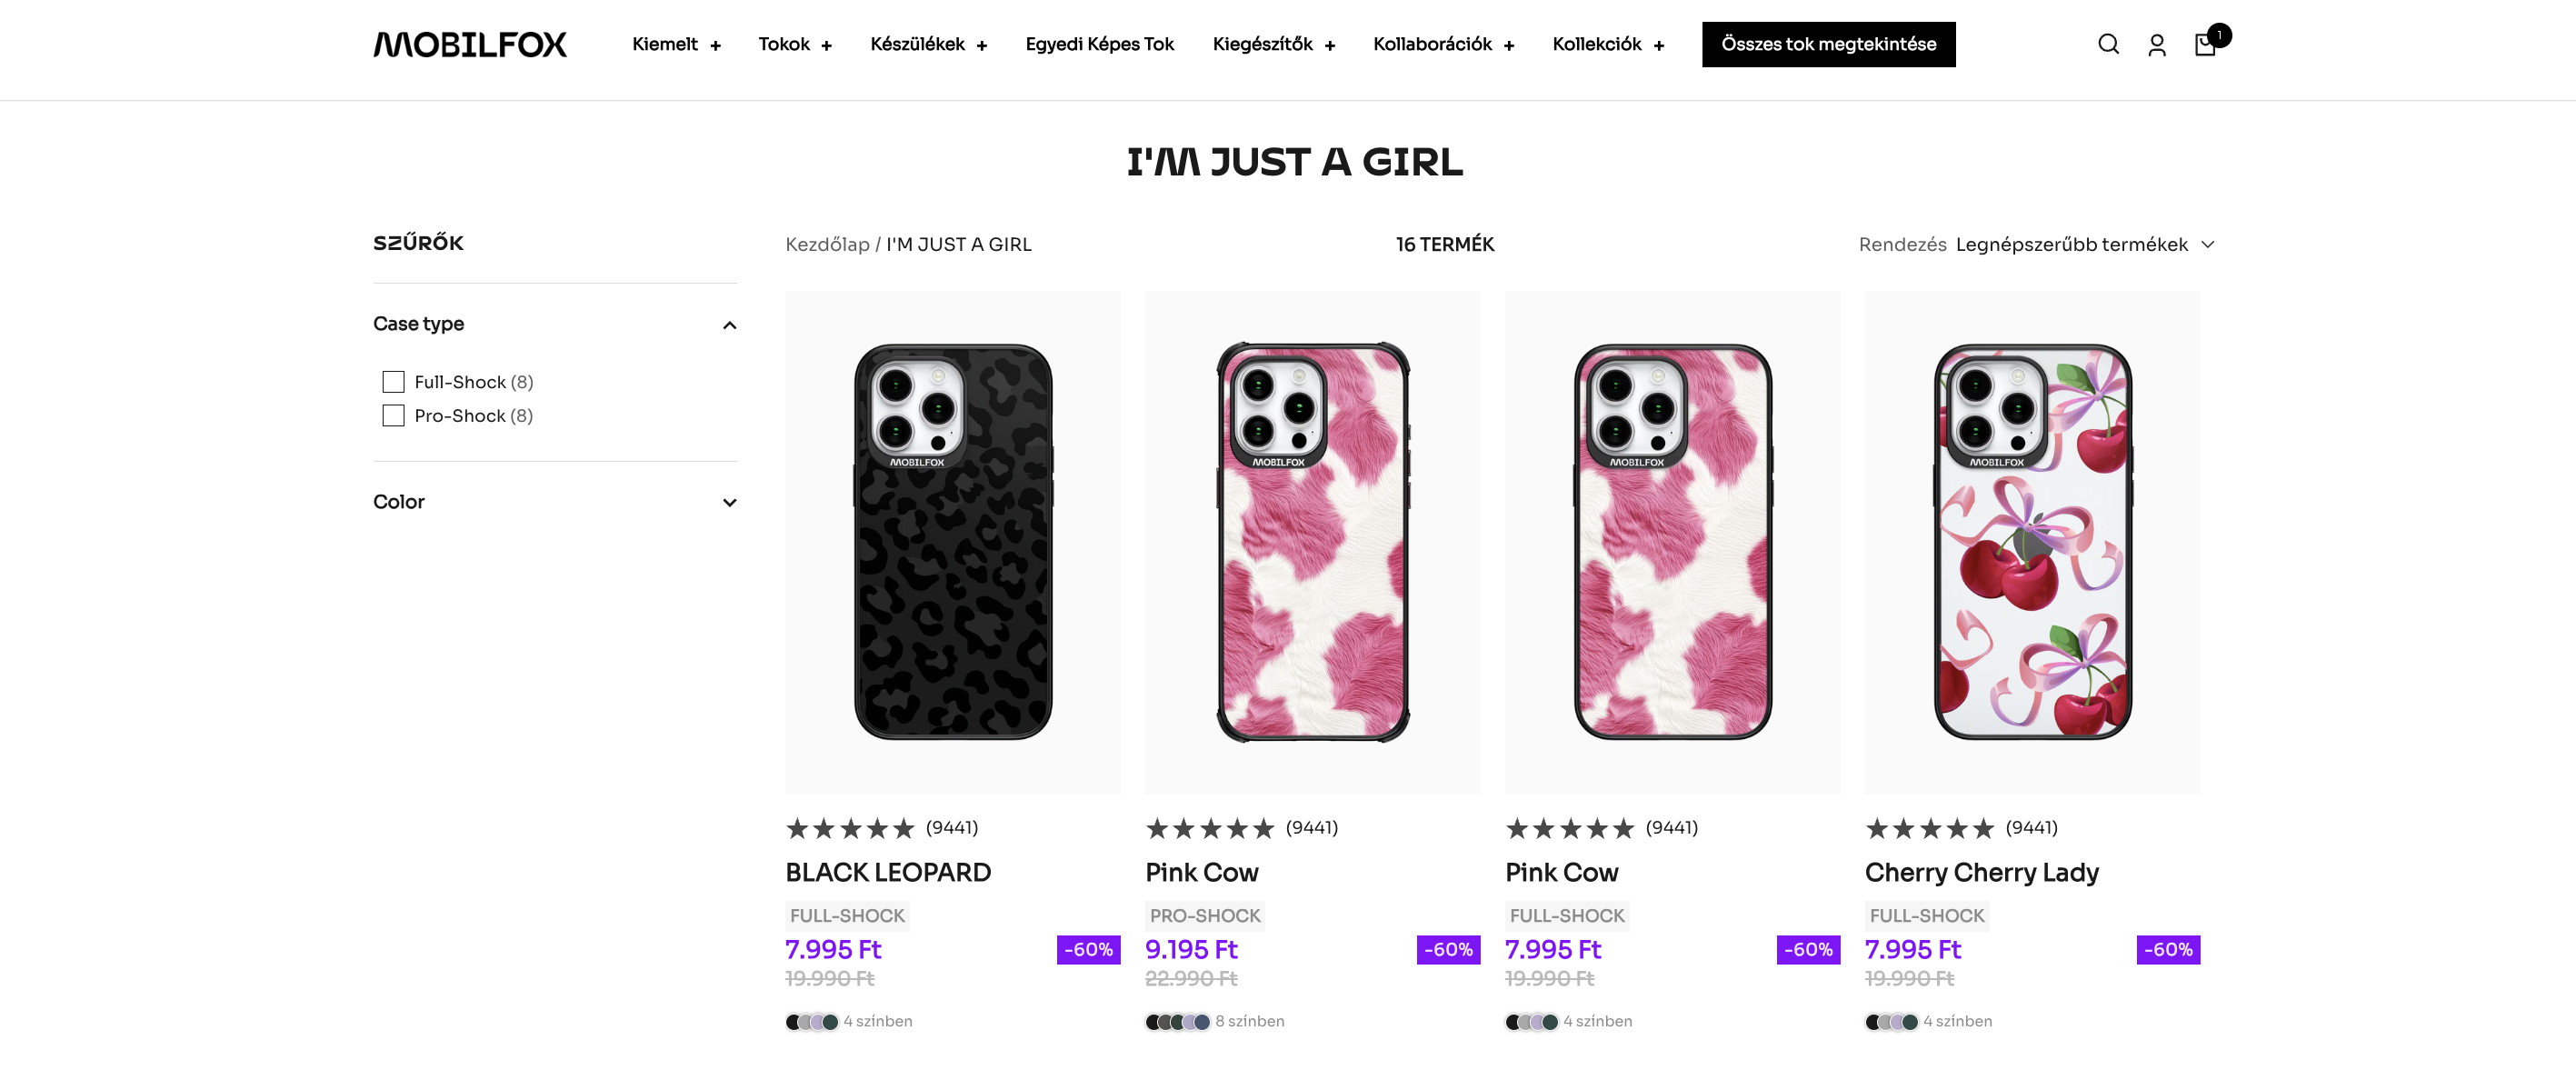Screen dimensions: 2576x1080
Task: Expand the Color filter section
Action: (x=729, y=503)
